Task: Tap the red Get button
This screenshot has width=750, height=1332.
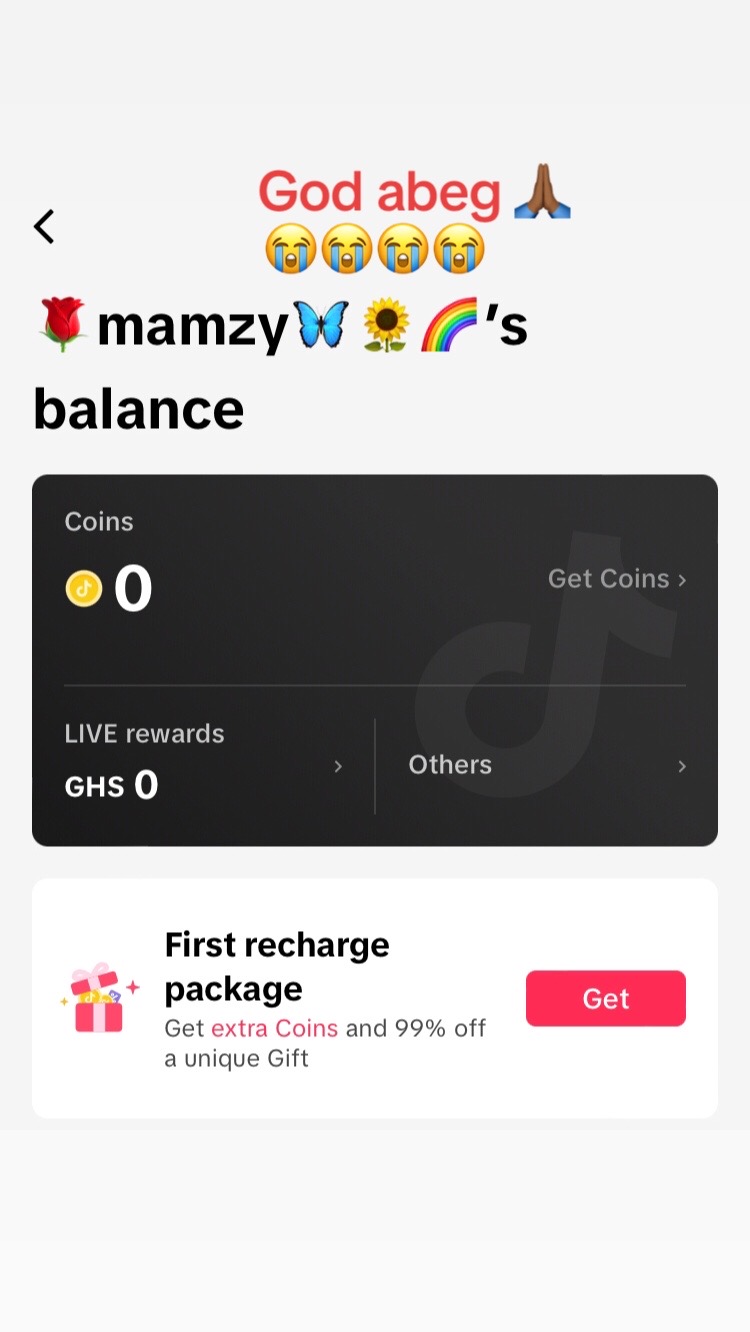Action: pos(606,998)
